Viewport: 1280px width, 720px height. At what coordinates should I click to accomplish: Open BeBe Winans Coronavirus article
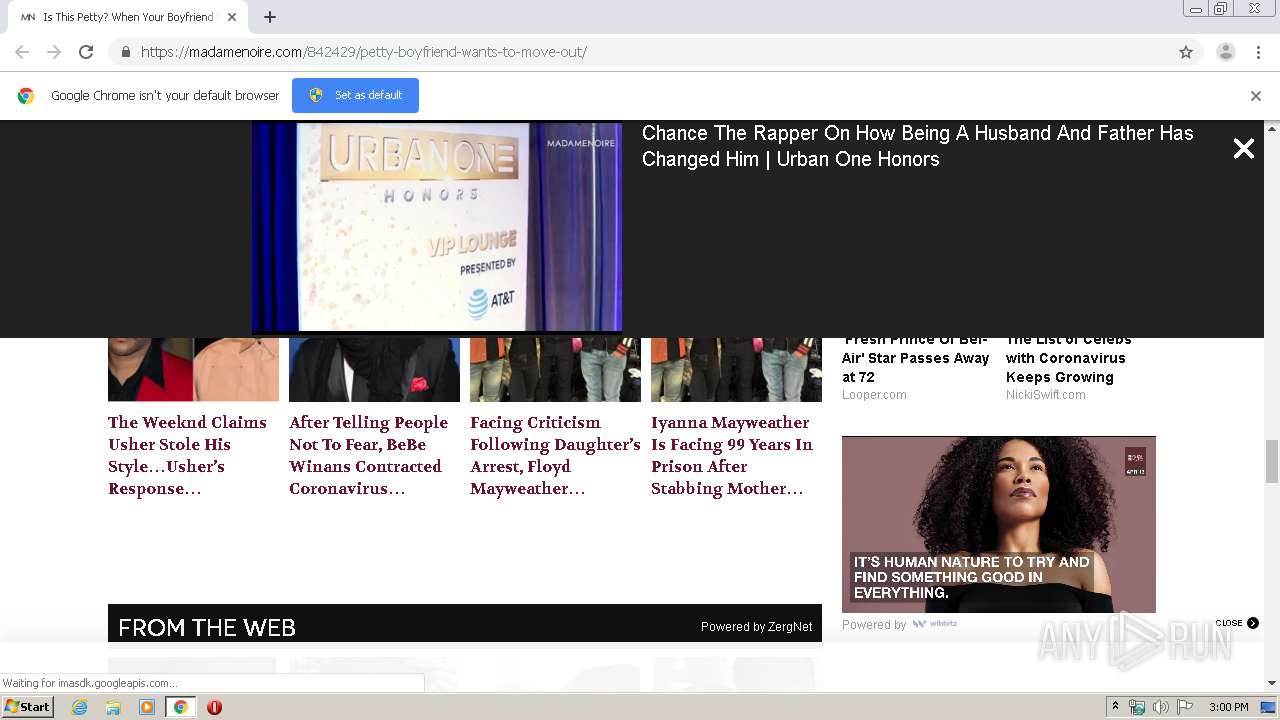[x=369, y=455]
